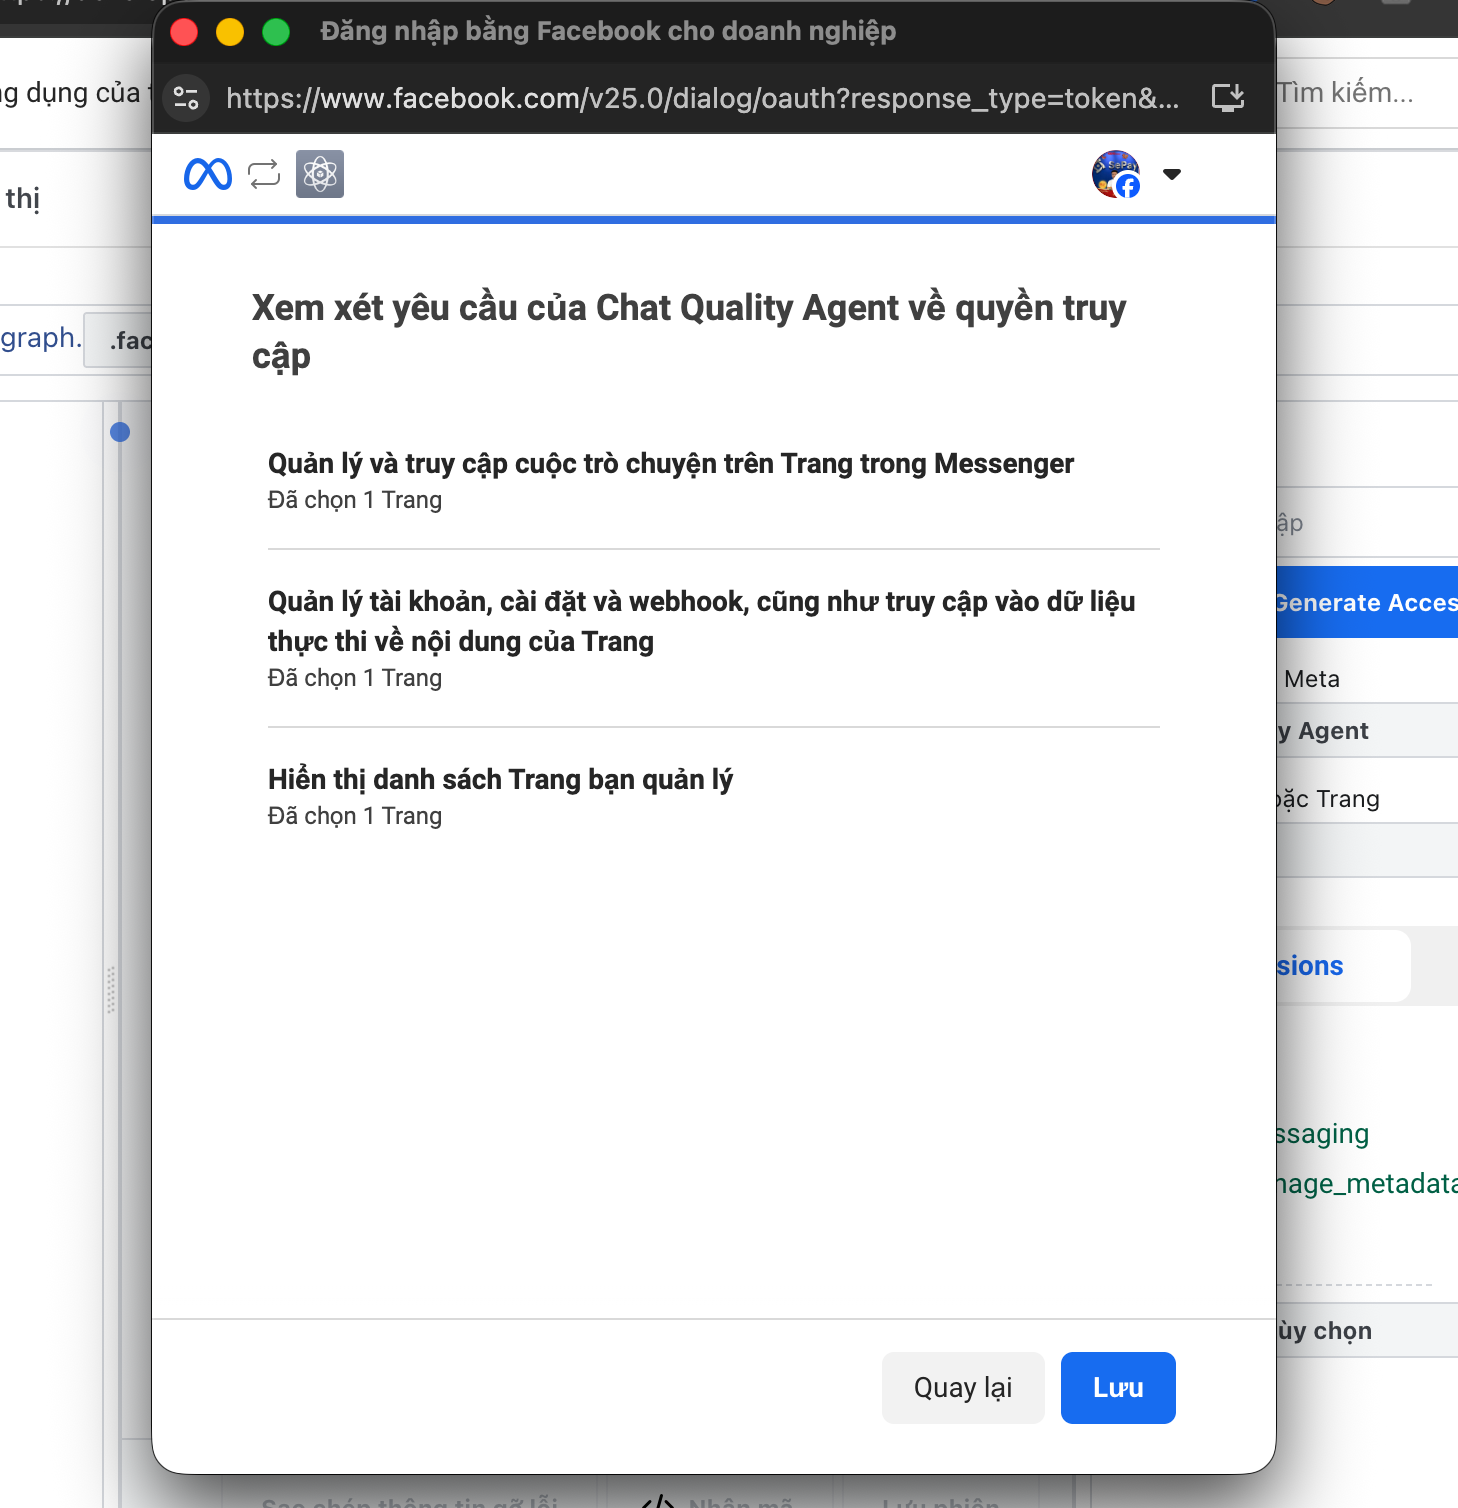Expand the account dropdown arrow next to avatar
The width and height of the screenshot is (1458, 1508).
1172,175
